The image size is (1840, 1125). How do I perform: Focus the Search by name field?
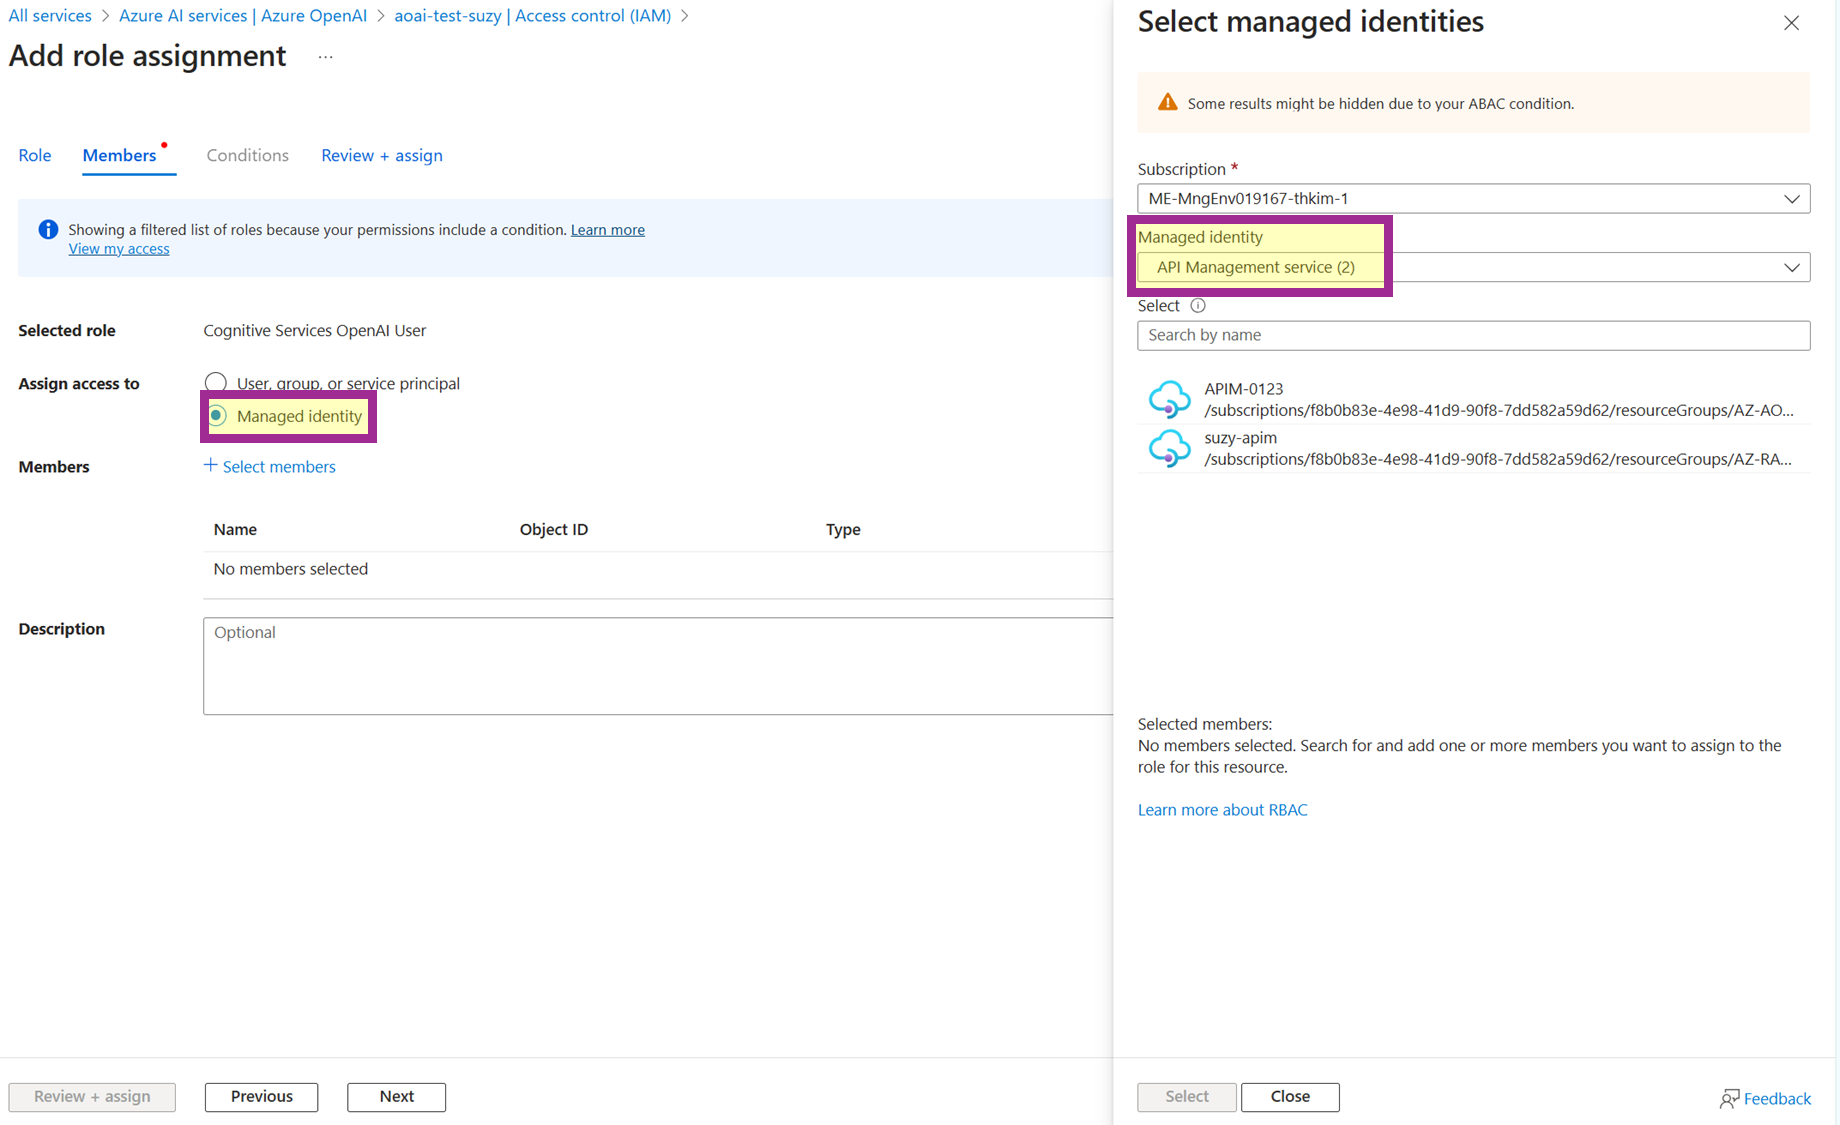pos(1472,335)
